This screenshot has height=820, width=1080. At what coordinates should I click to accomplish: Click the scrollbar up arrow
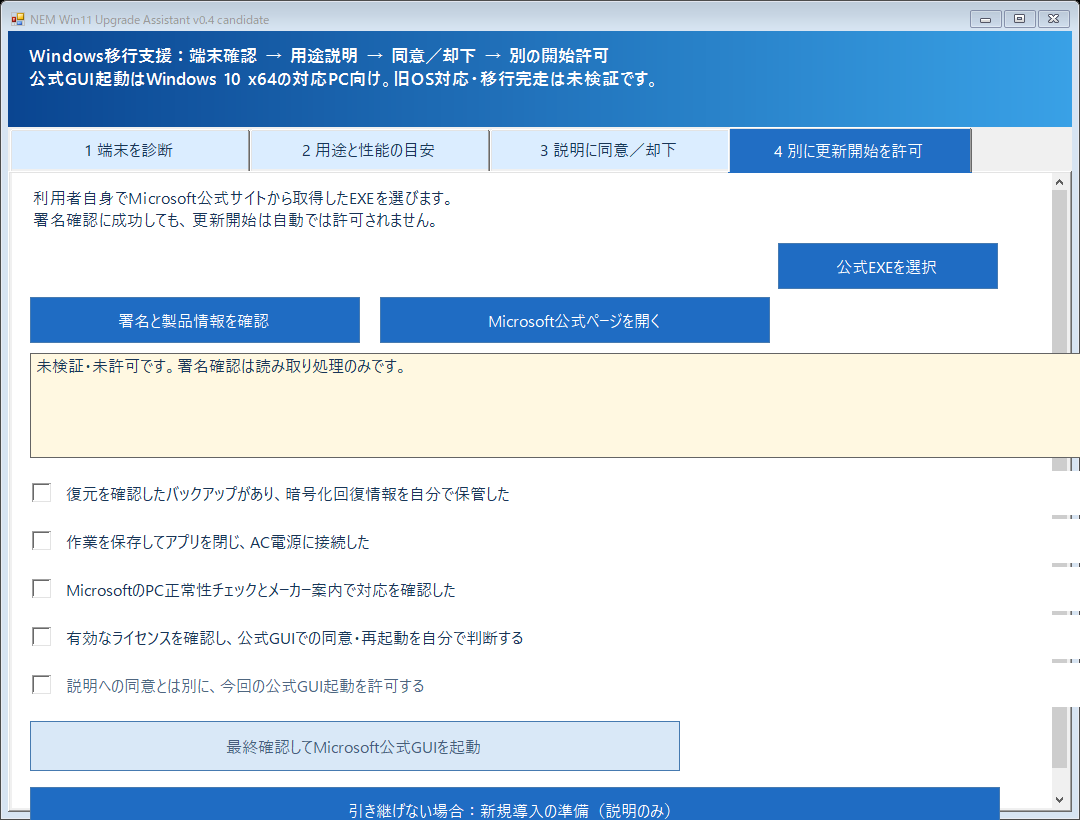tap(1059, 182)
